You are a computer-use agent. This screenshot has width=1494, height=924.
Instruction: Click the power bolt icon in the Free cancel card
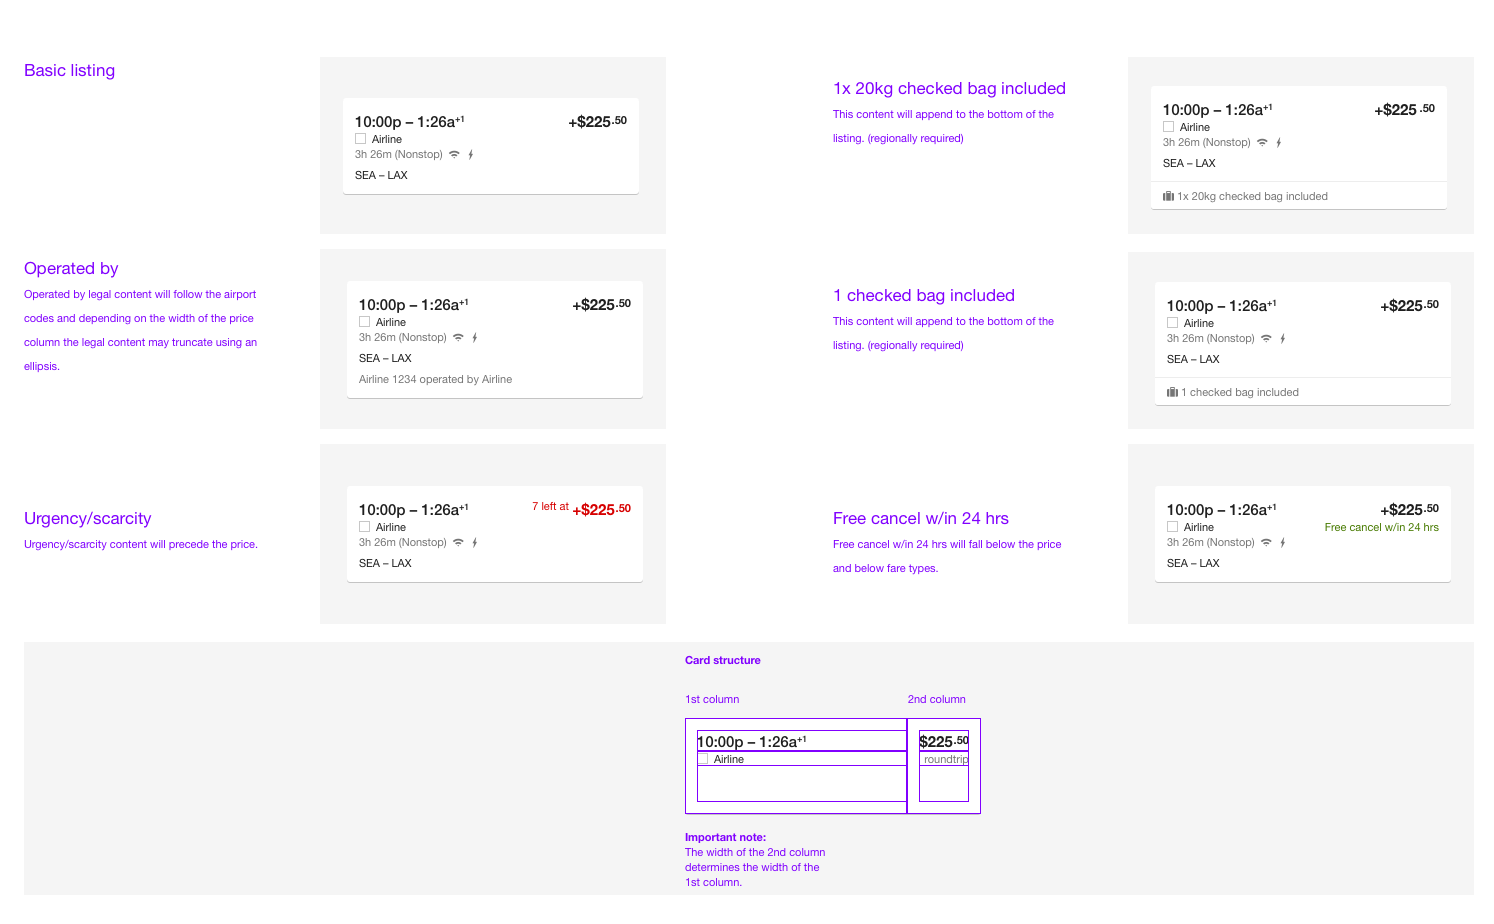click(x=1282, y=542)
